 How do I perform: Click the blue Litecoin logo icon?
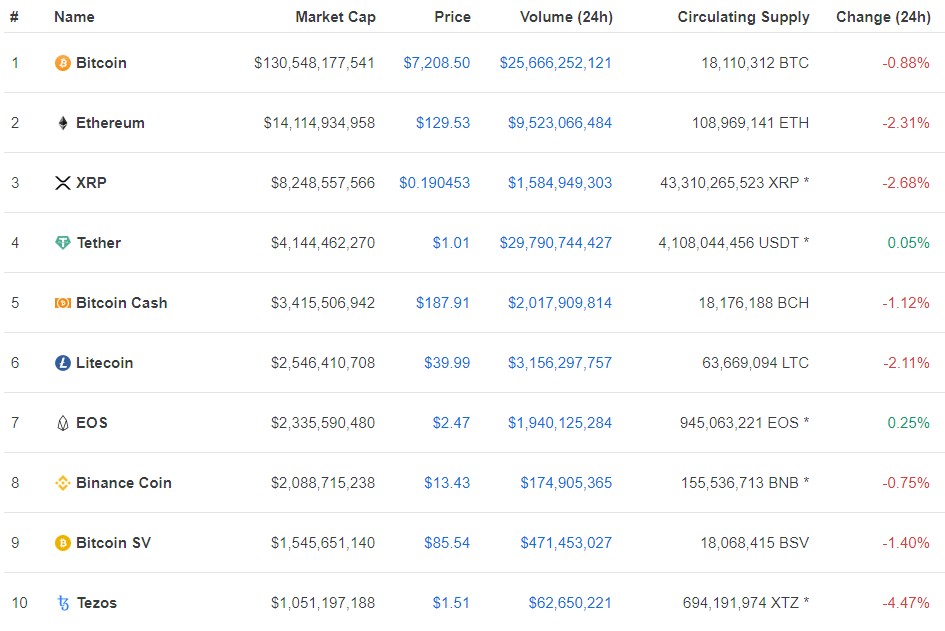pyautogui.click(x=63, y=363)
